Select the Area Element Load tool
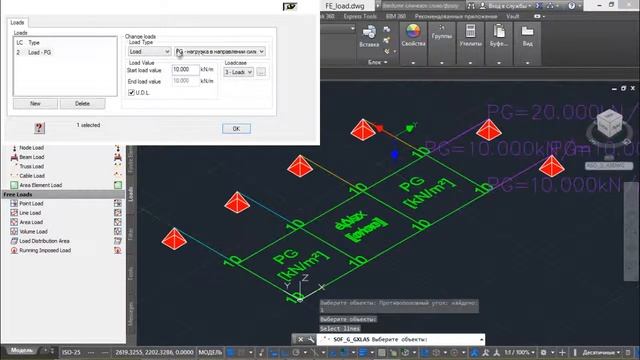640x360 pixels. [x=40, y=185]
